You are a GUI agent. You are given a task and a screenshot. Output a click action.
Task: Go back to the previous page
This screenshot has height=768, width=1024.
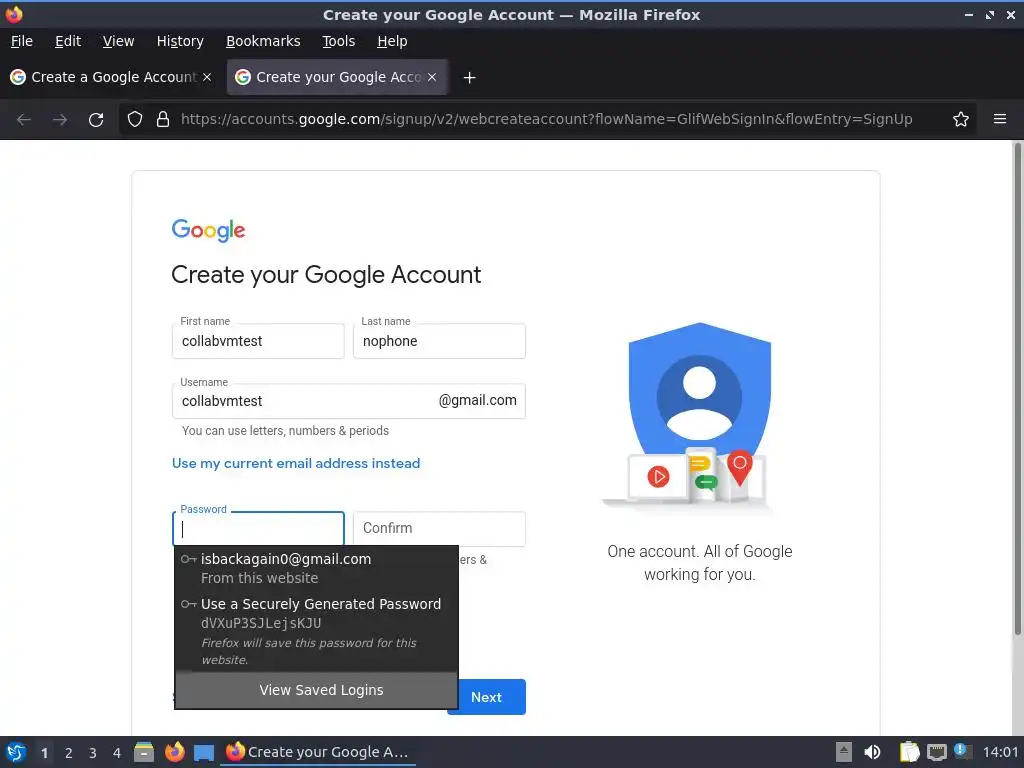click(x=24, y=120)
